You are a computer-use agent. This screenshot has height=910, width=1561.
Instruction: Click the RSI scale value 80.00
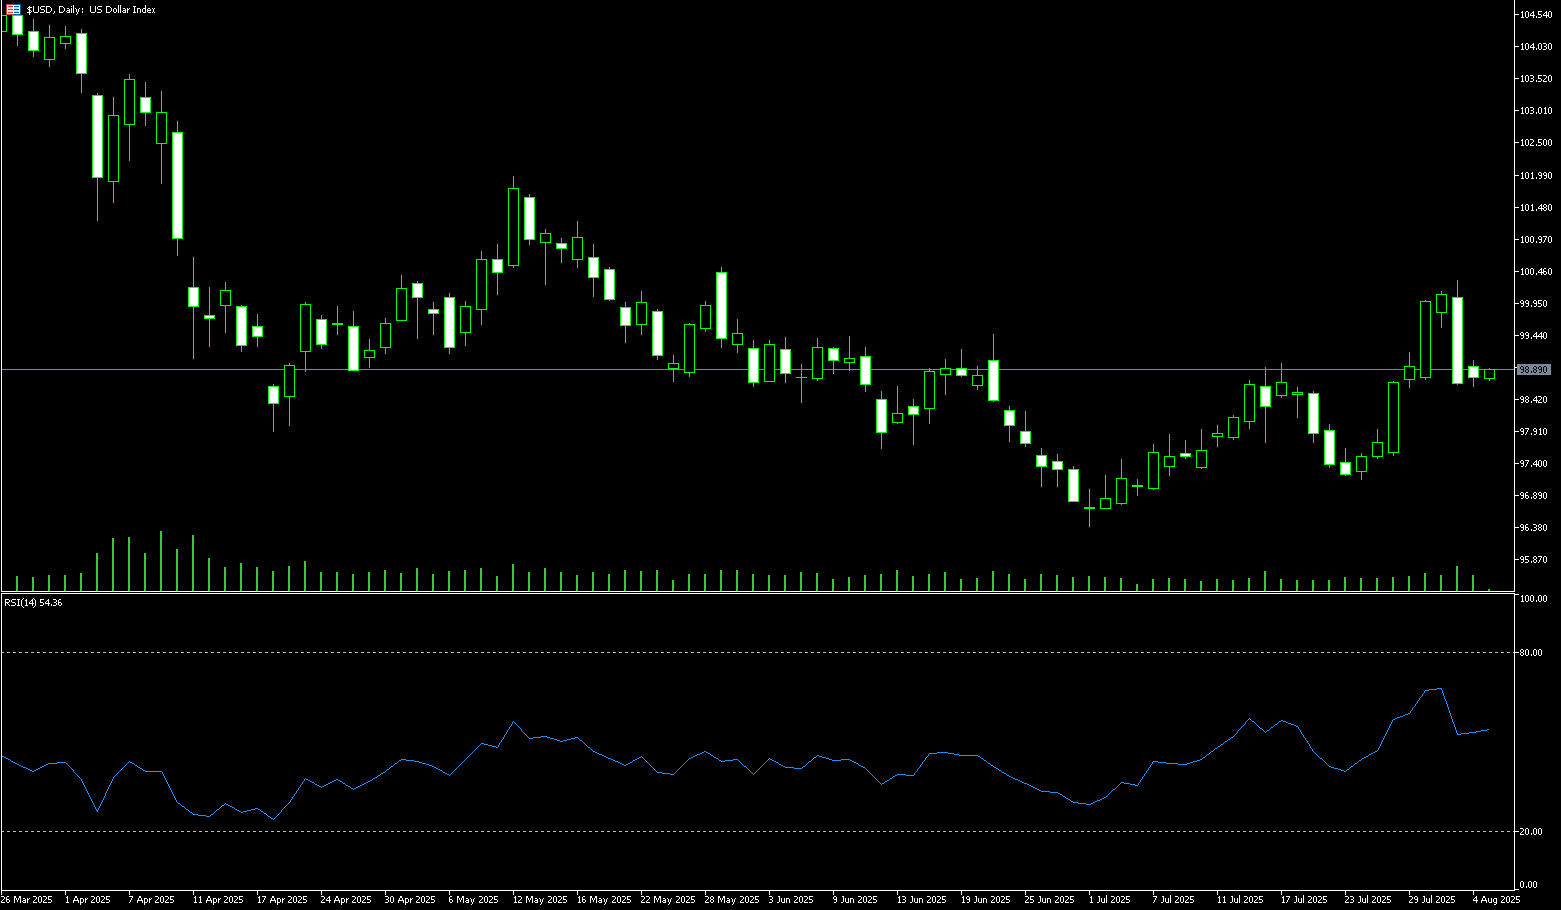(1531, 652)
